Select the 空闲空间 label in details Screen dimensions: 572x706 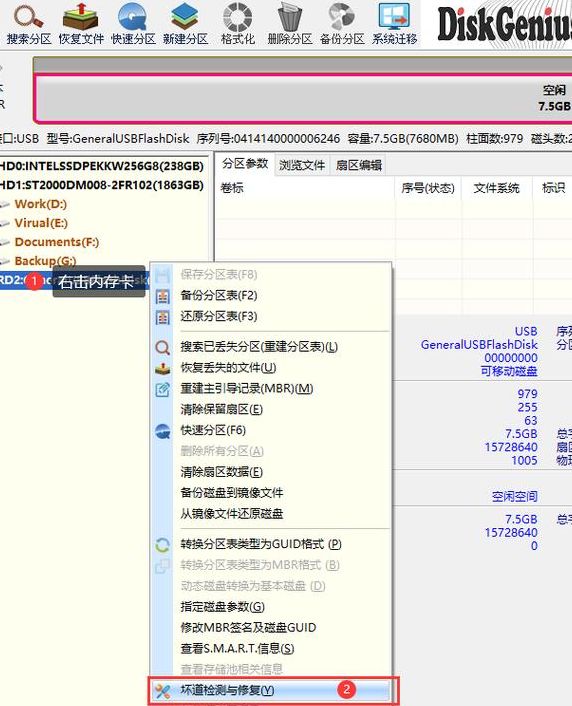tap(515, 496)
